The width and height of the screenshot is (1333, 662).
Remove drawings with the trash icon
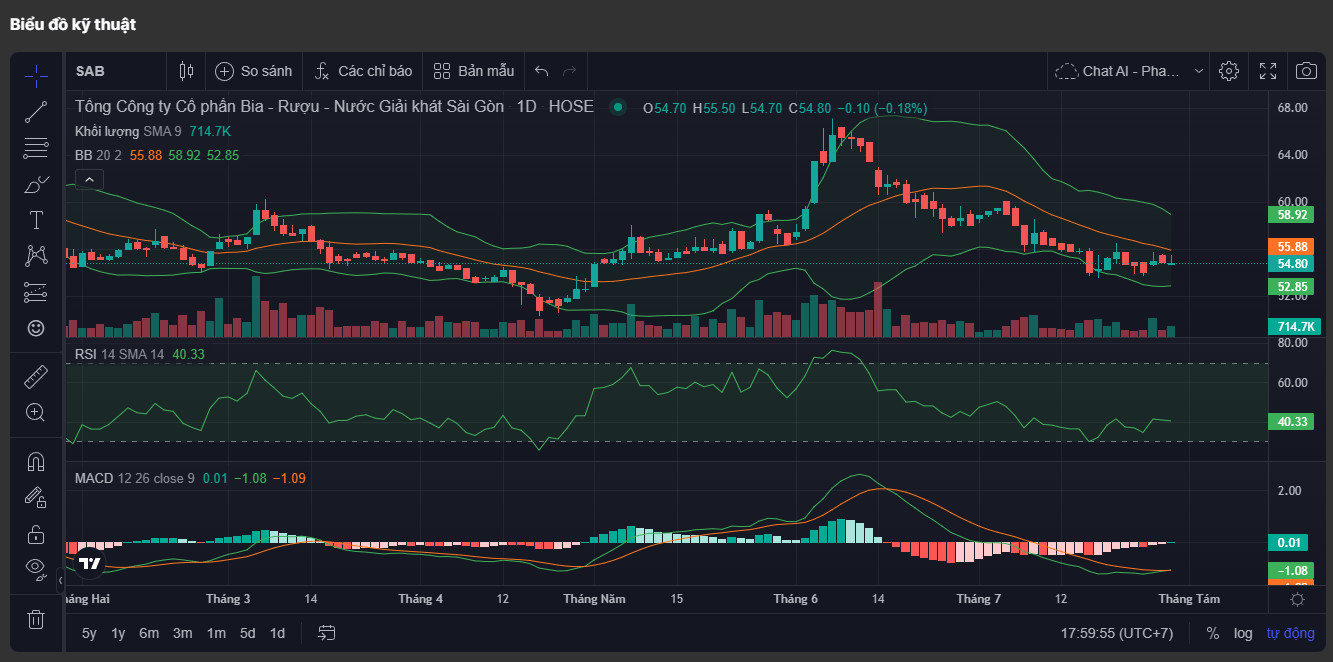pos(36,619)
